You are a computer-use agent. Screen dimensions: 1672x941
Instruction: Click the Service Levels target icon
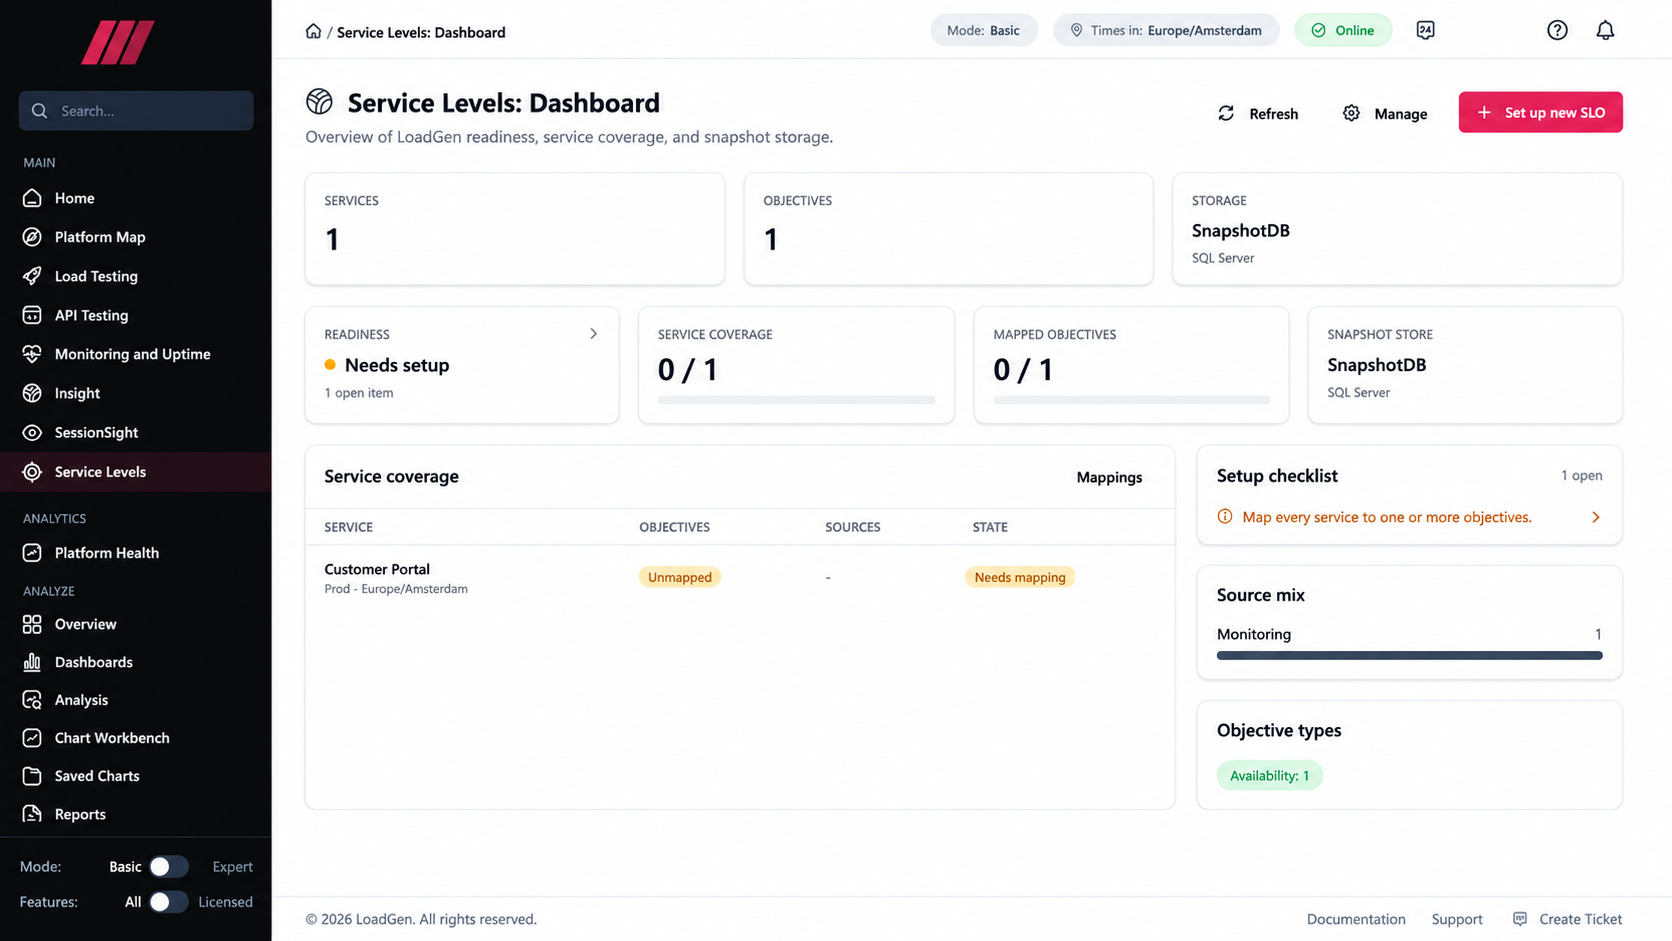(32, 472)
